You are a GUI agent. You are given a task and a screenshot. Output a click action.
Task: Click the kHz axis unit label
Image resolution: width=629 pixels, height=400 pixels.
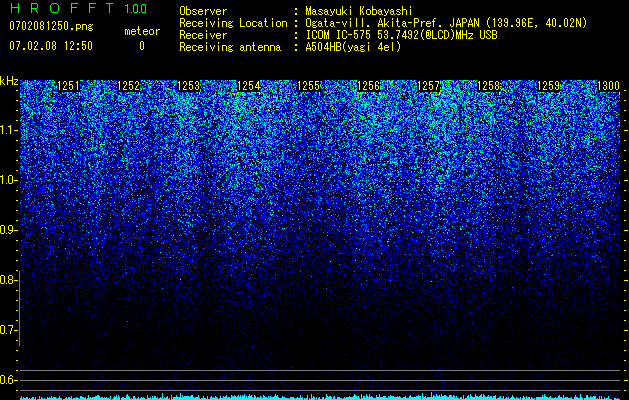(9, 81)
